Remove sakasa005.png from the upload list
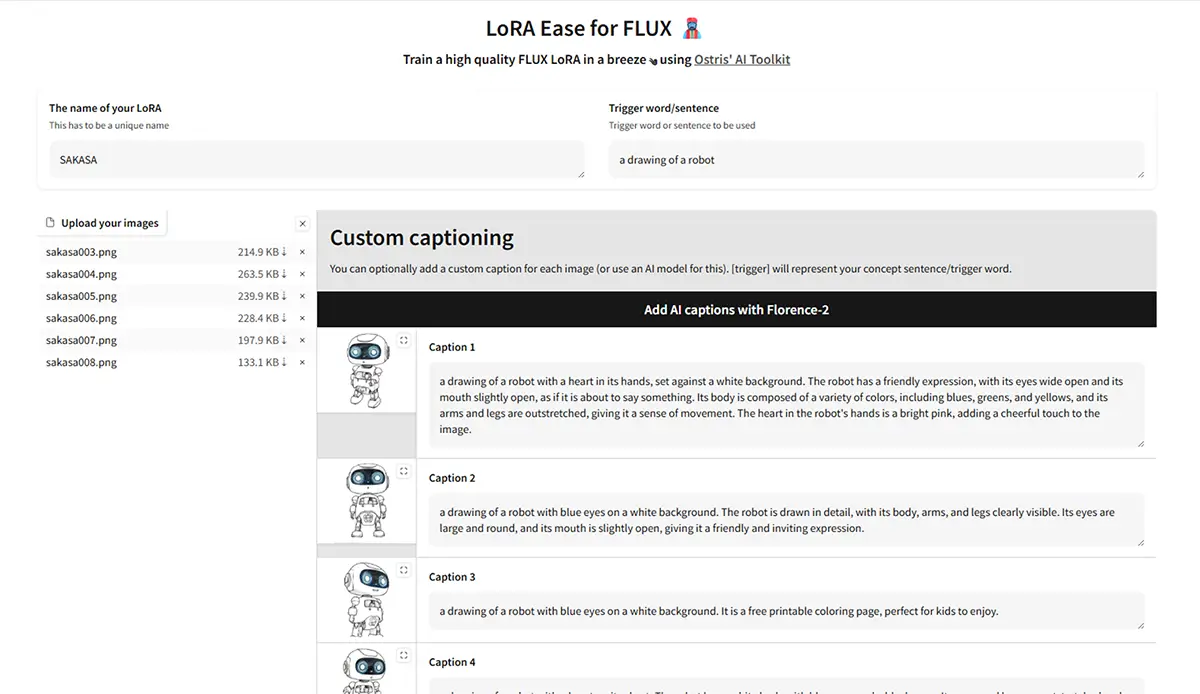 pos(302,296)
